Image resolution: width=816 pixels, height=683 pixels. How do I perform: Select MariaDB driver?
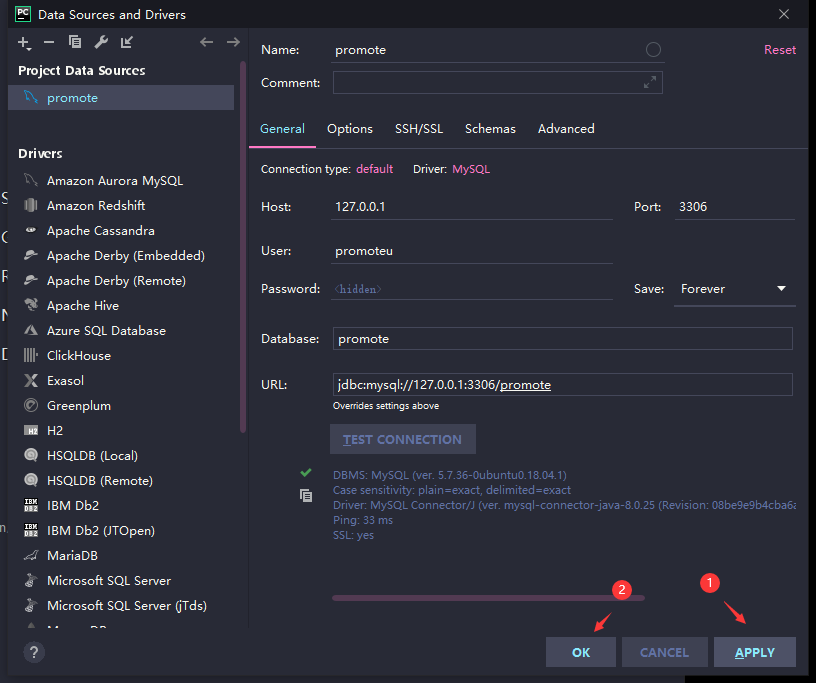(x=72, y=555)
